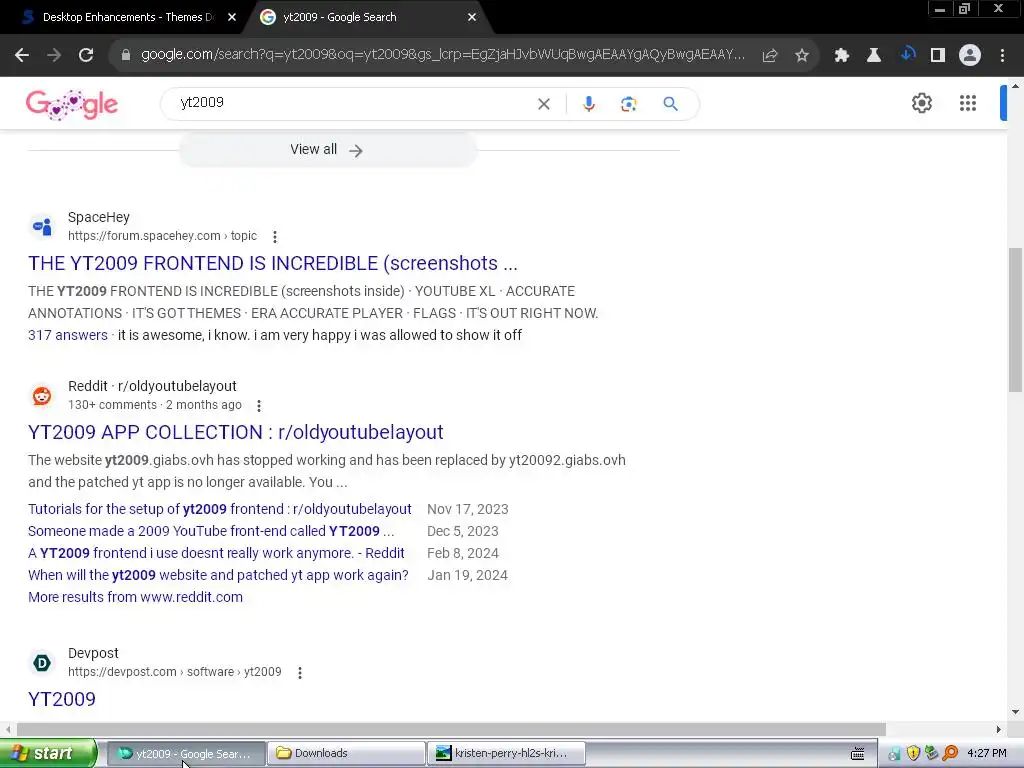Viewport: 1024px width, 768px height.
Task: Click the Devpost site favicon
Action: (42, 663)
